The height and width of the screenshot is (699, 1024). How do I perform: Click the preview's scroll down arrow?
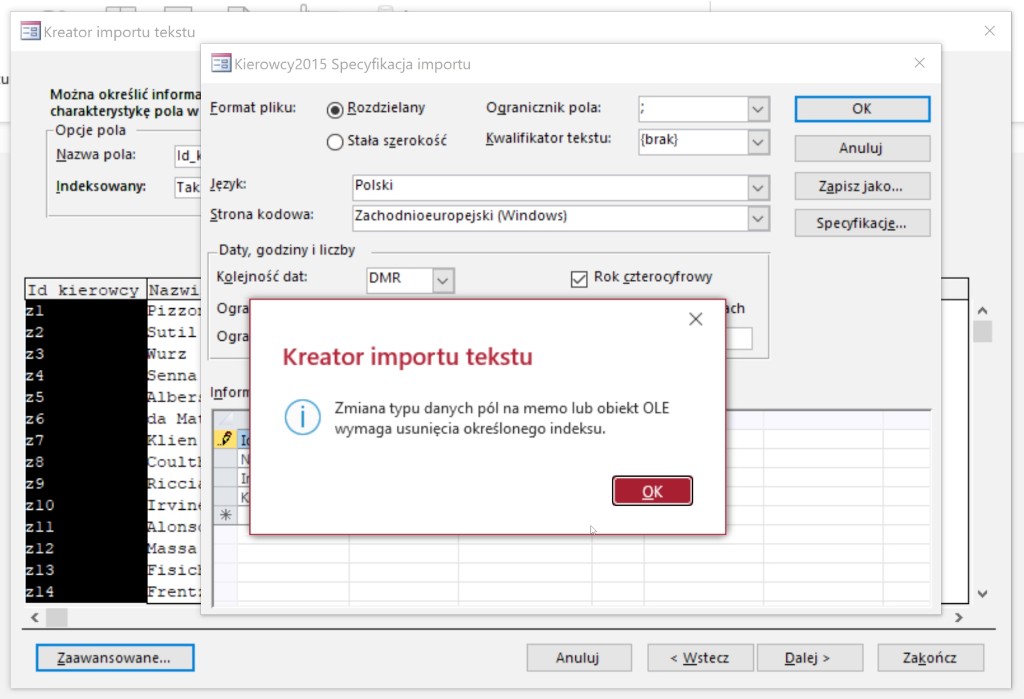[x=982, y=594]
